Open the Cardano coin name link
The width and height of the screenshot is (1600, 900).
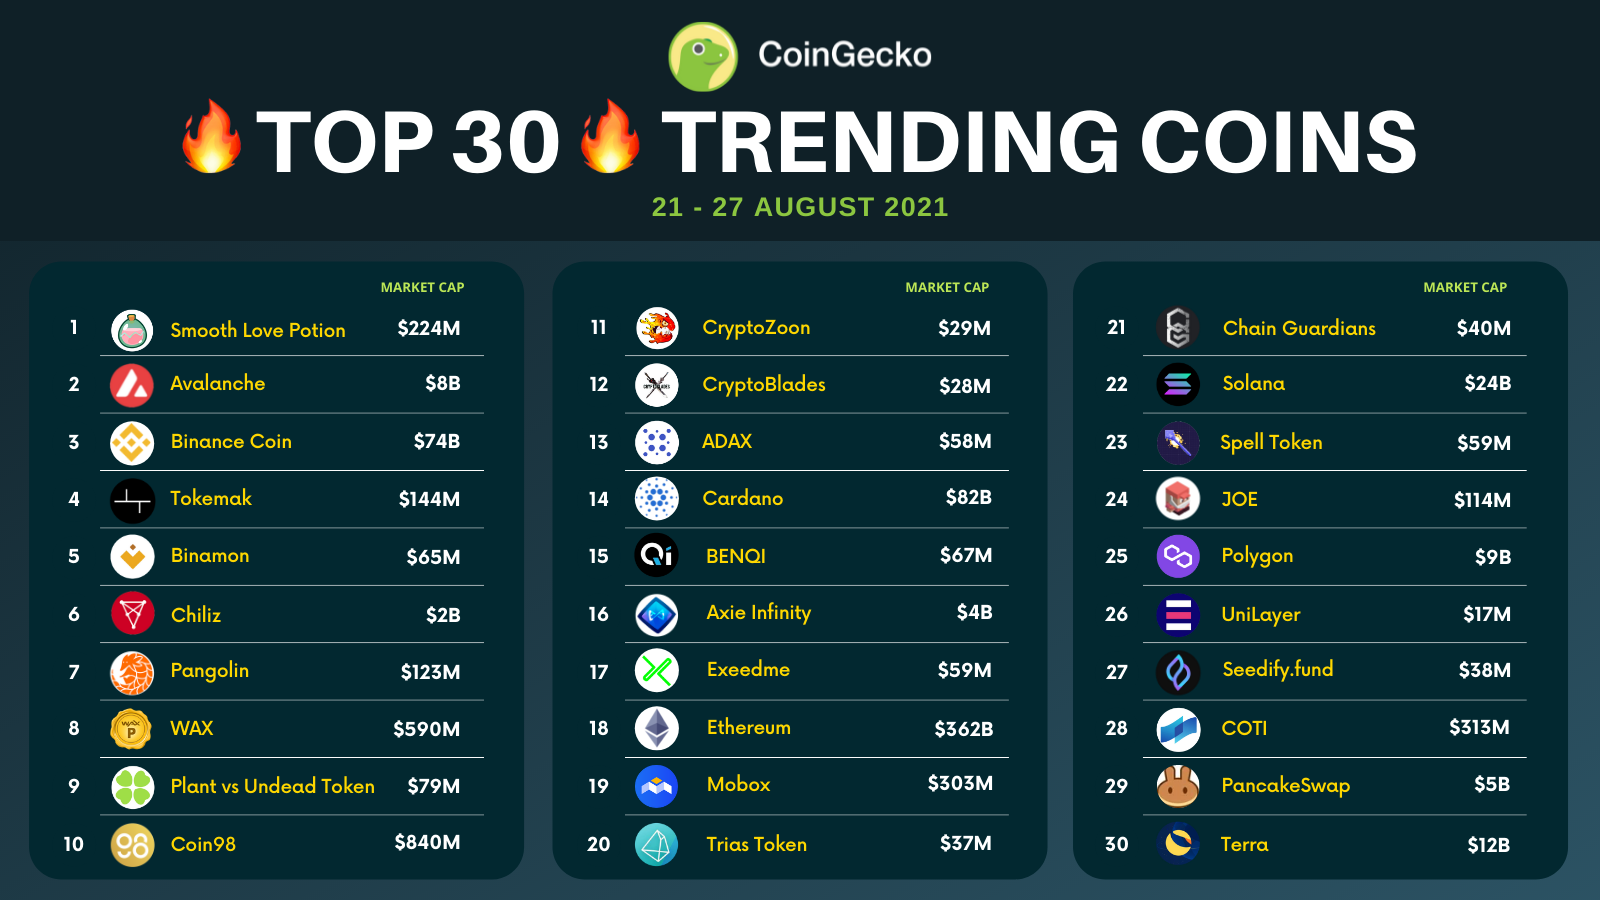pyautogui.click(x=743, y=498)
